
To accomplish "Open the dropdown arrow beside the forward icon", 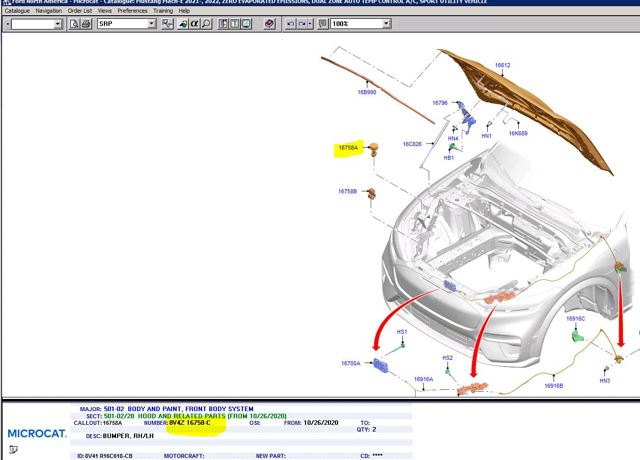I will (310, 24).
